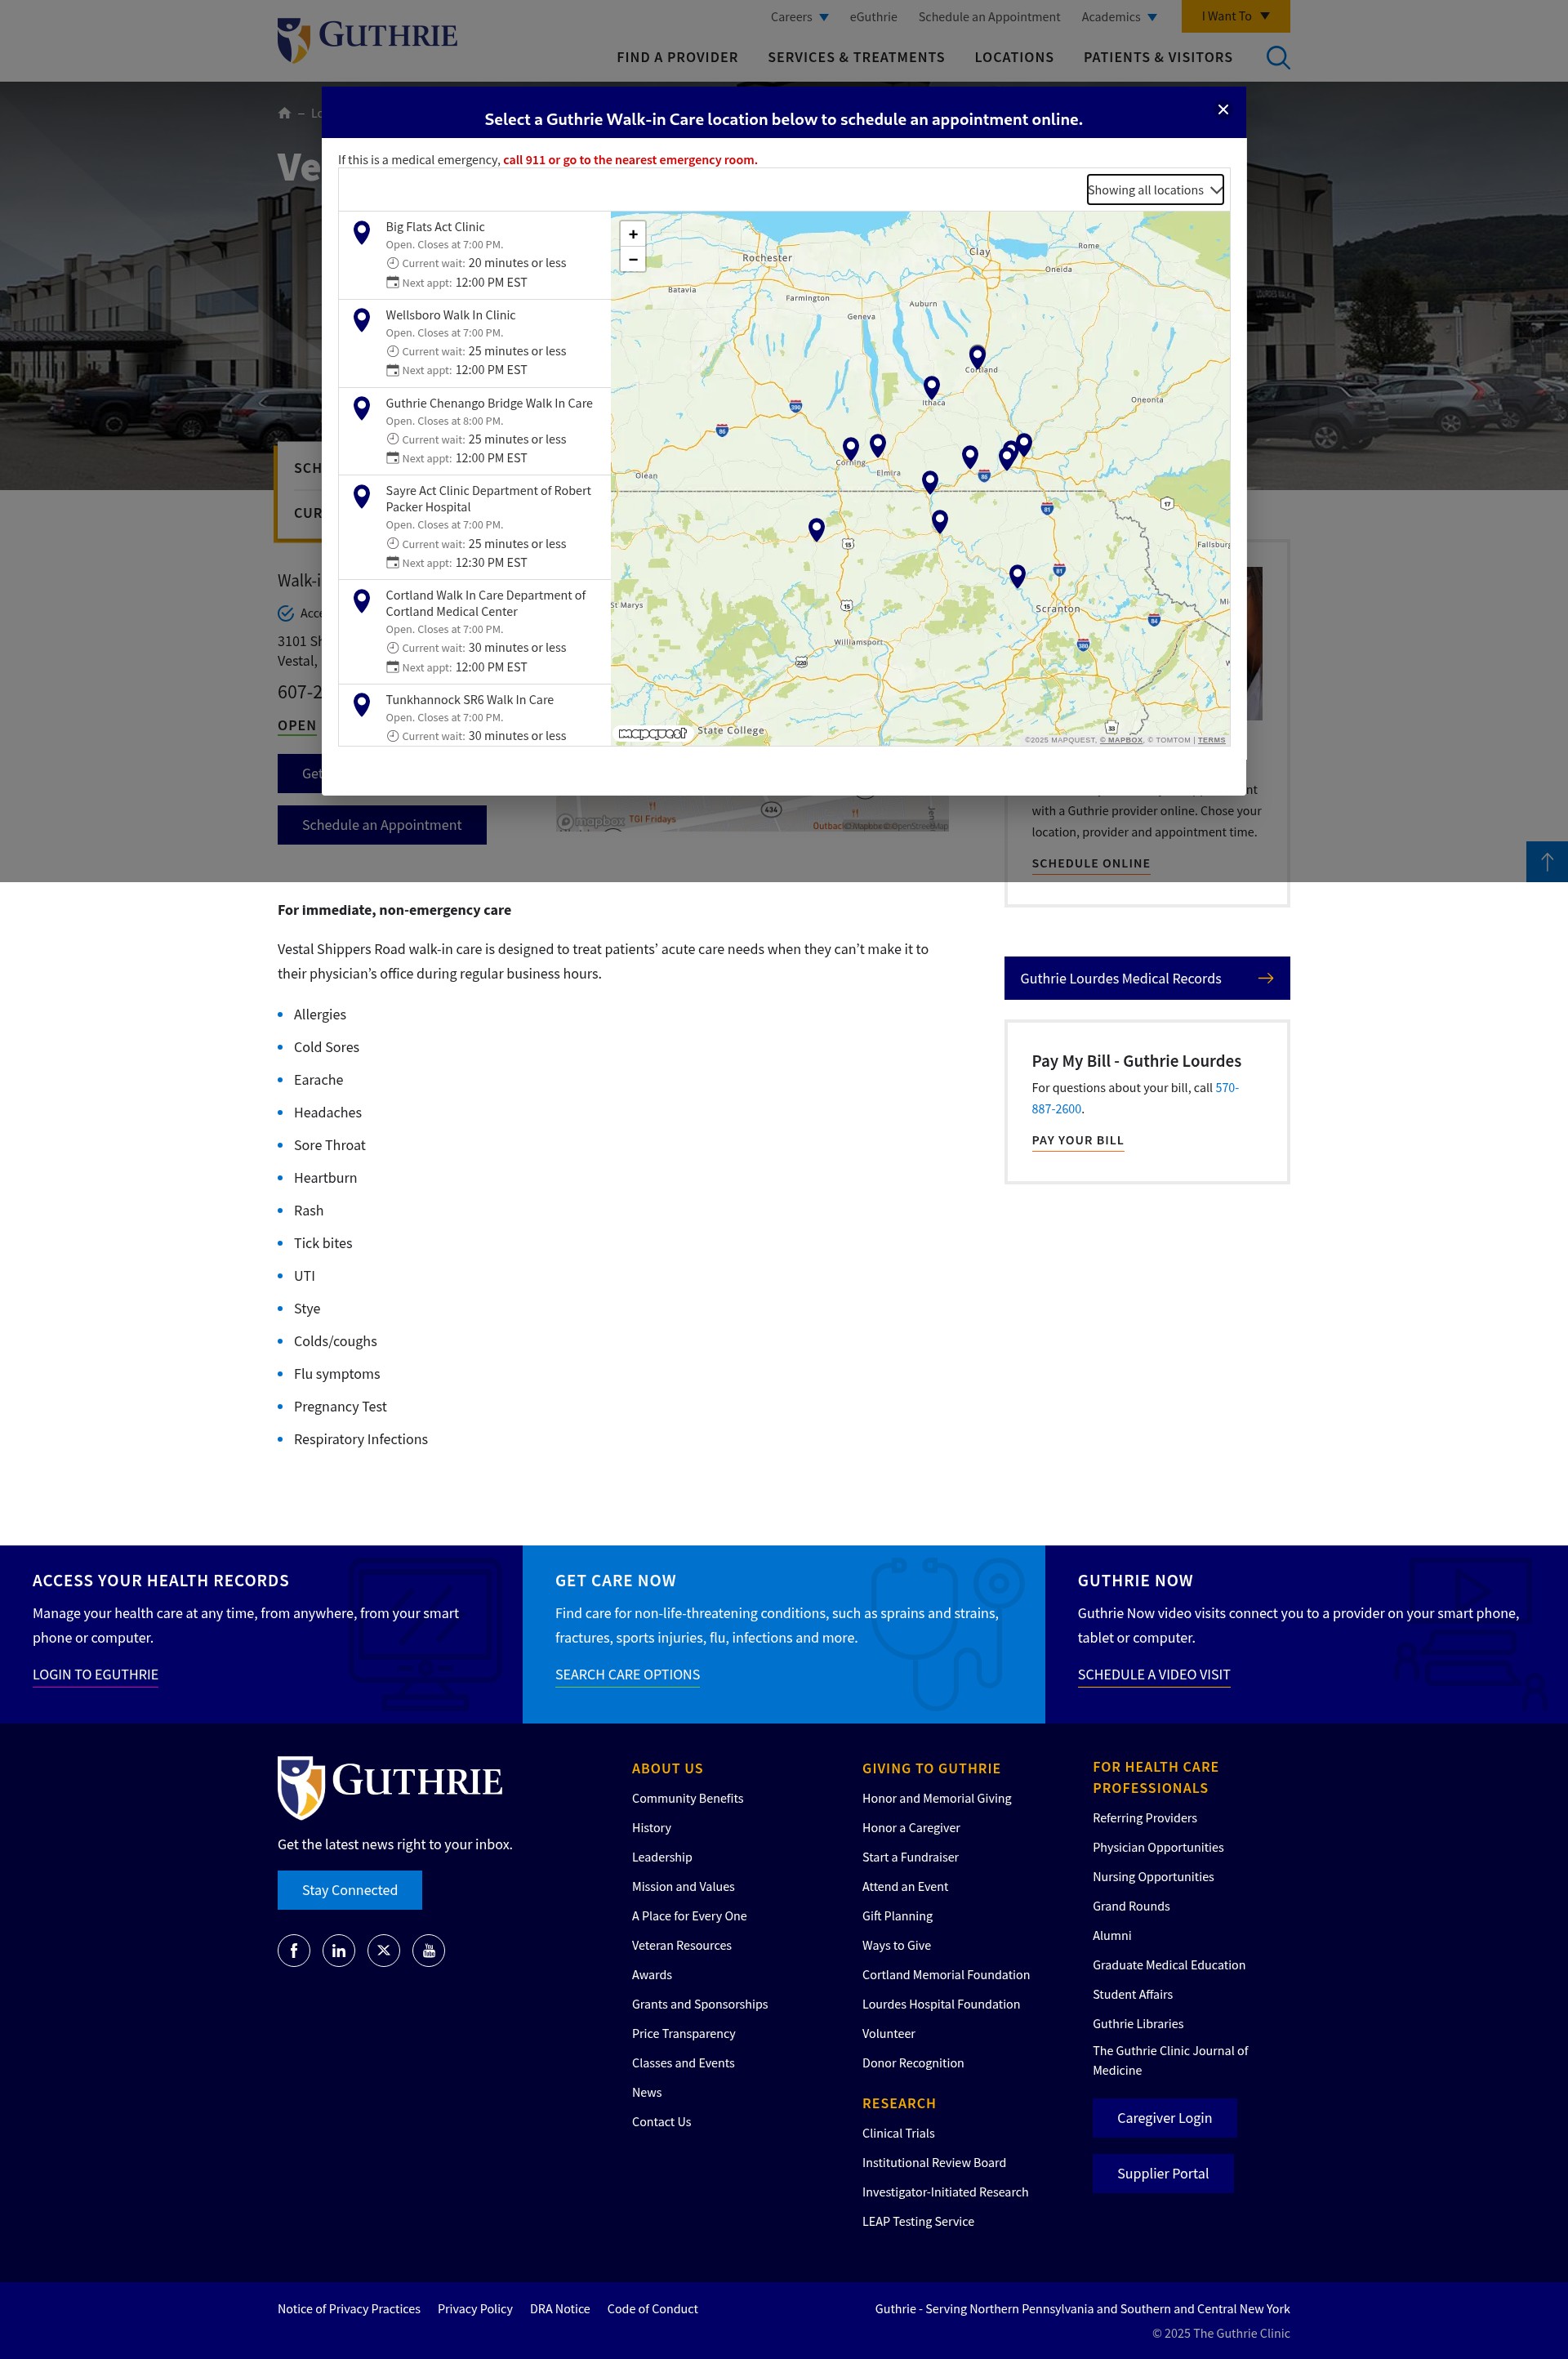Select Tunkhannock SR6 Walk In Care title
This screenshot has width=1568, height=2359.
(470, 700)
